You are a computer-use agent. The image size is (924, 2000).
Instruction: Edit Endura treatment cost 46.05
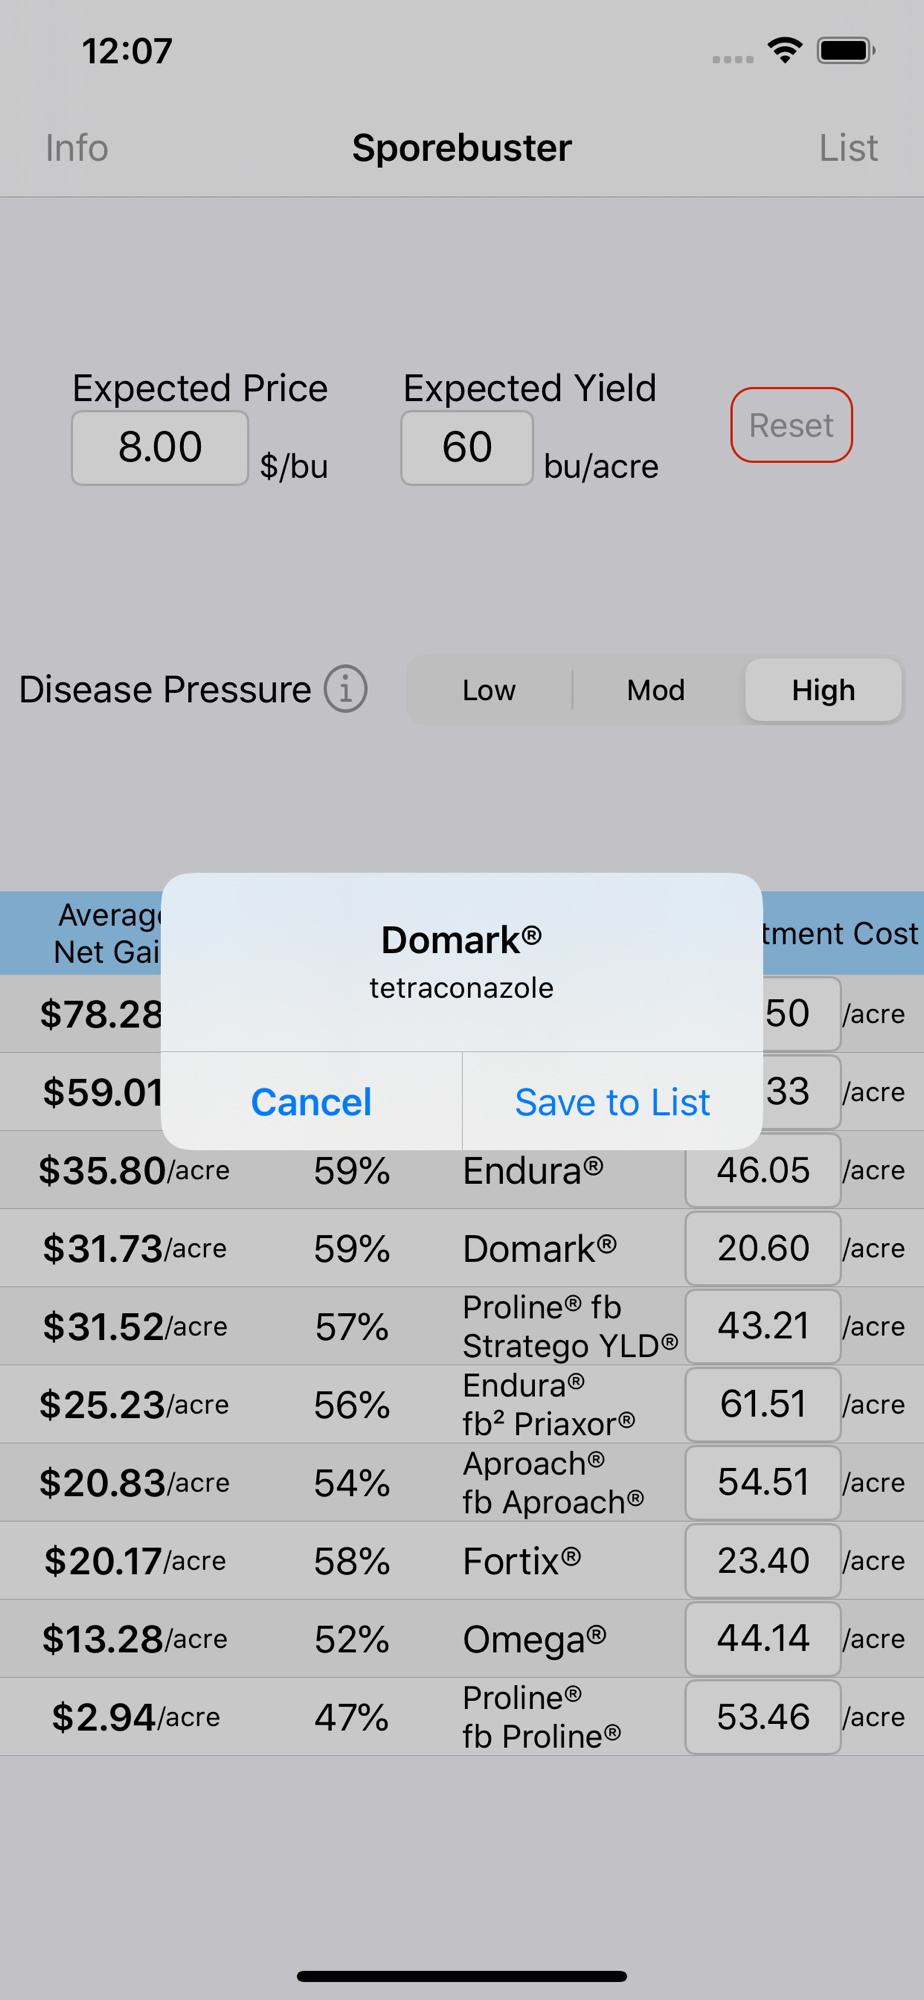[763, 1170]
